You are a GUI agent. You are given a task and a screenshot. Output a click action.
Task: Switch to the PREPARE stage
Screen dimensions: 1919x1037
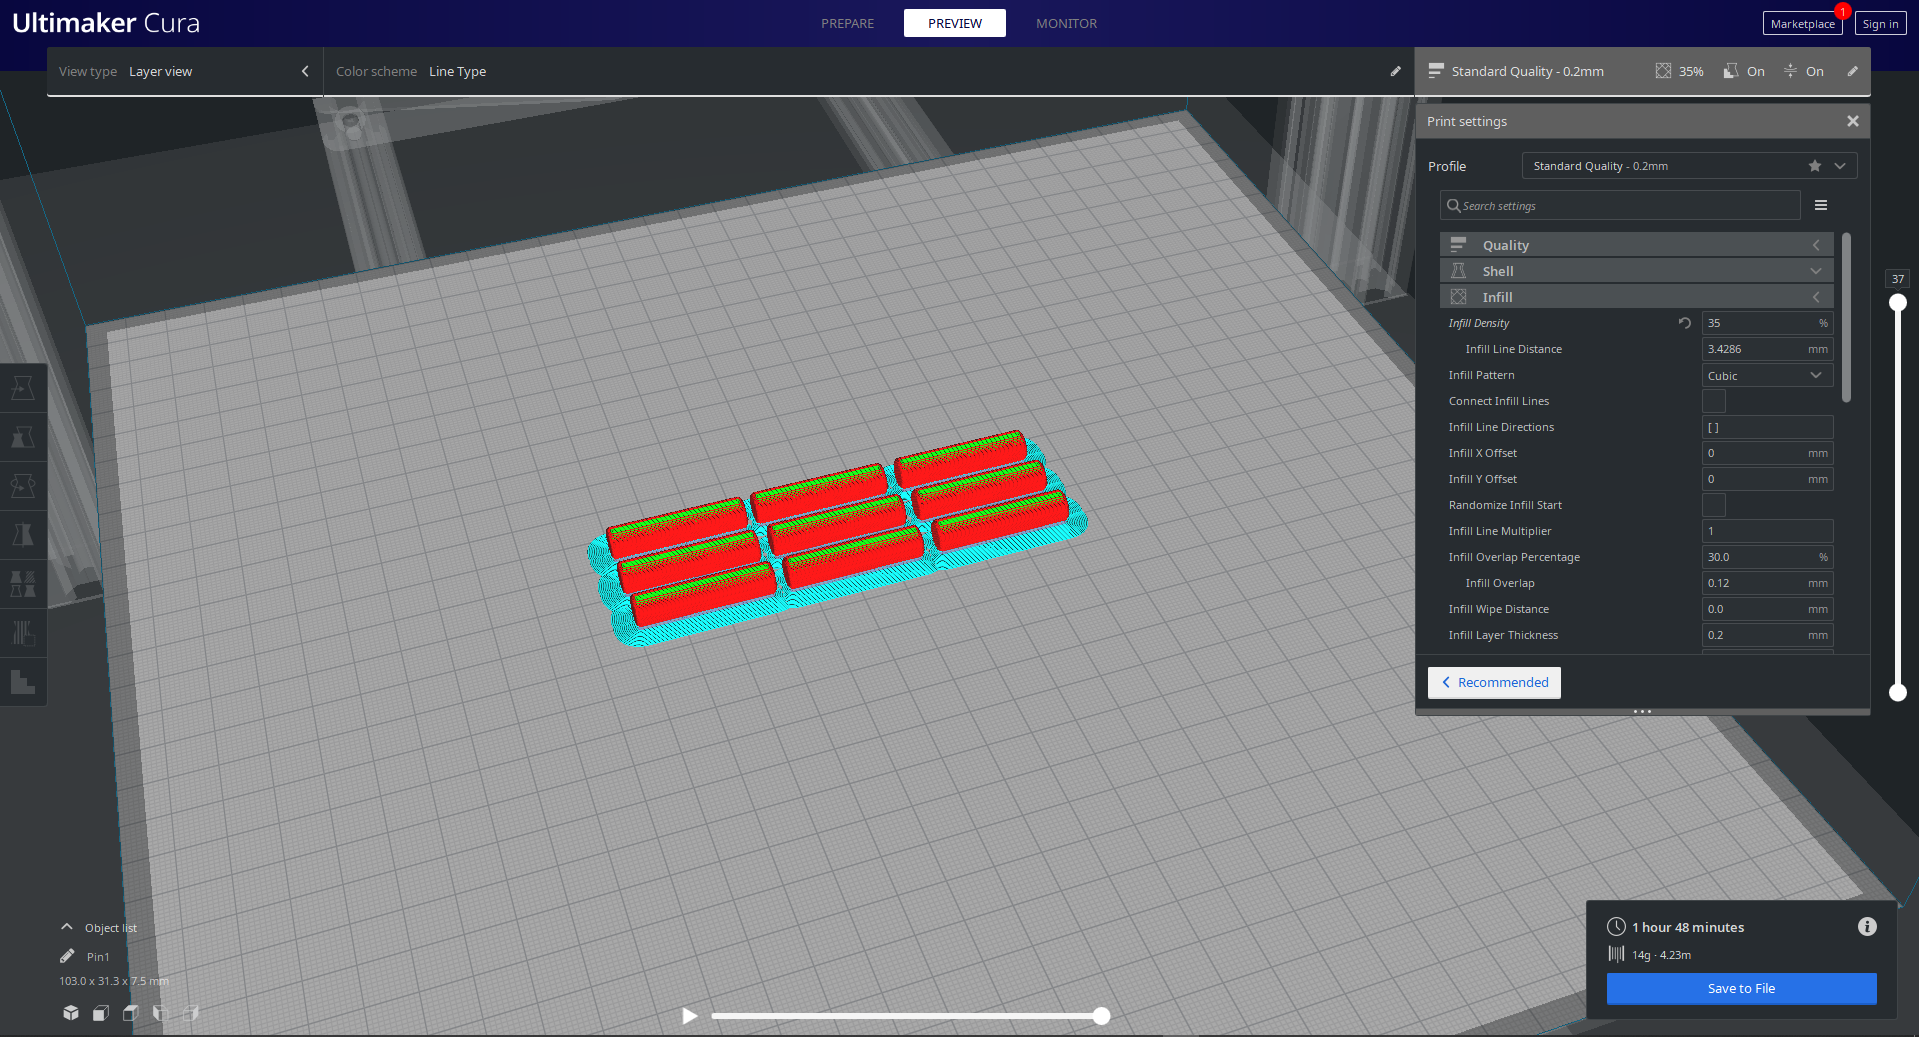coord(847,23)
